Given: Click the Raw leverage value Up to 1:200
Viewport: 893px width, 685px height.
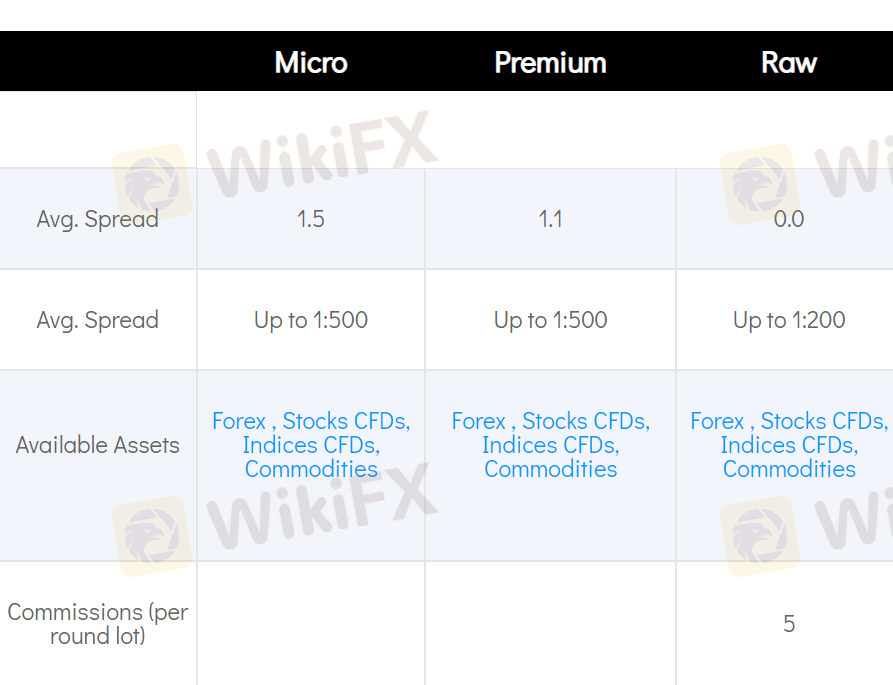Looking at the screenshot, I should 789,320.
